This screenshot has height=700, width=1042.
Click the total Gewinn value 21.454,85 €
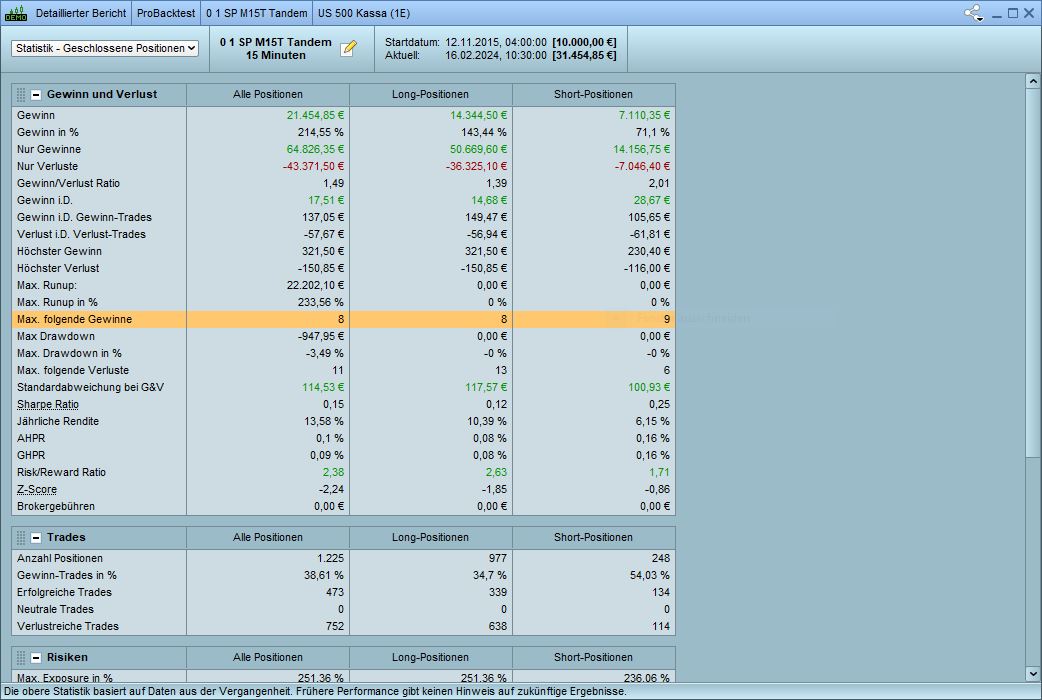(315, 115)
